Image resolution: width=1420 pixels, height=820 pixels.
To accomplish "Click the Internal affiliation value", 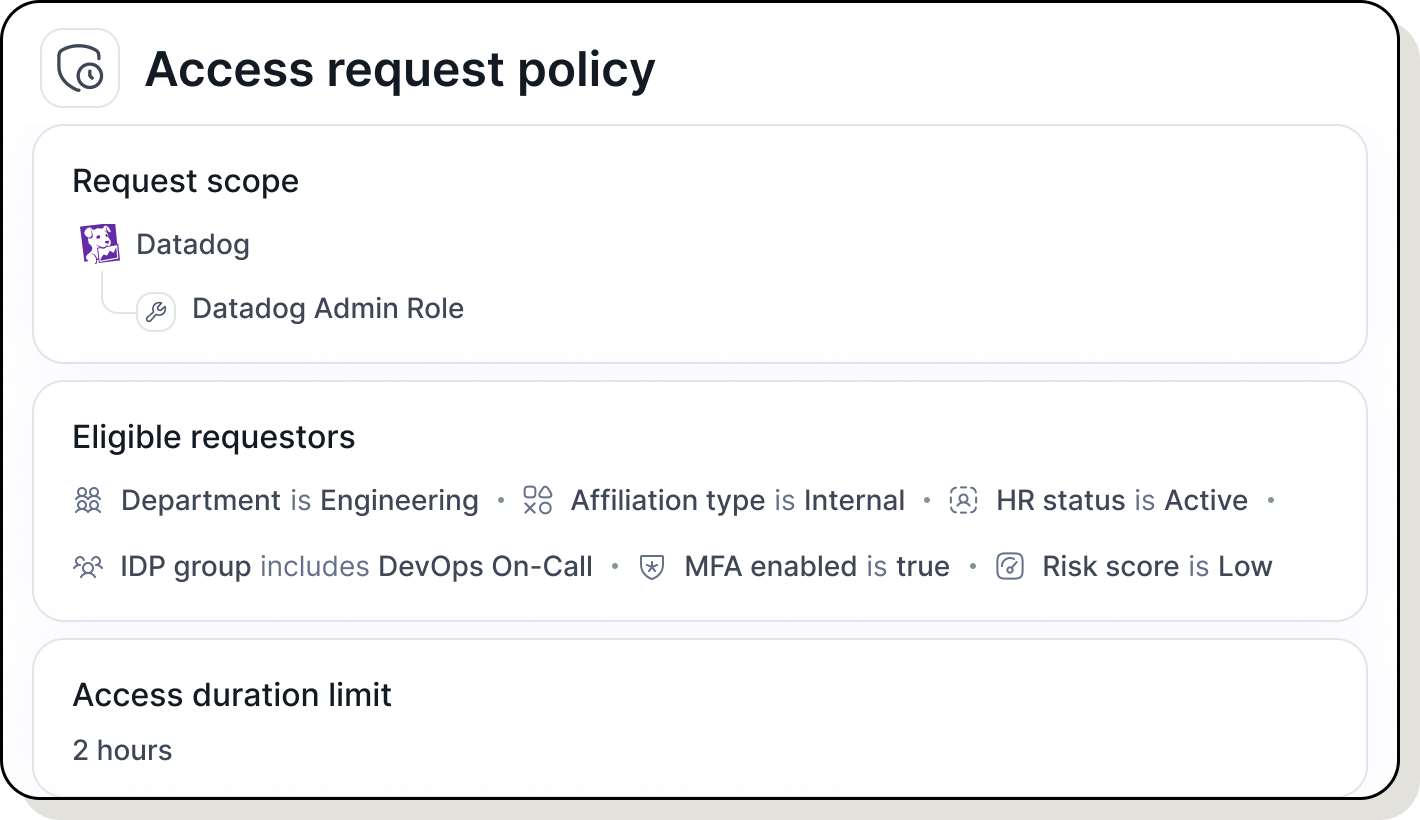I will pos(854,500).
